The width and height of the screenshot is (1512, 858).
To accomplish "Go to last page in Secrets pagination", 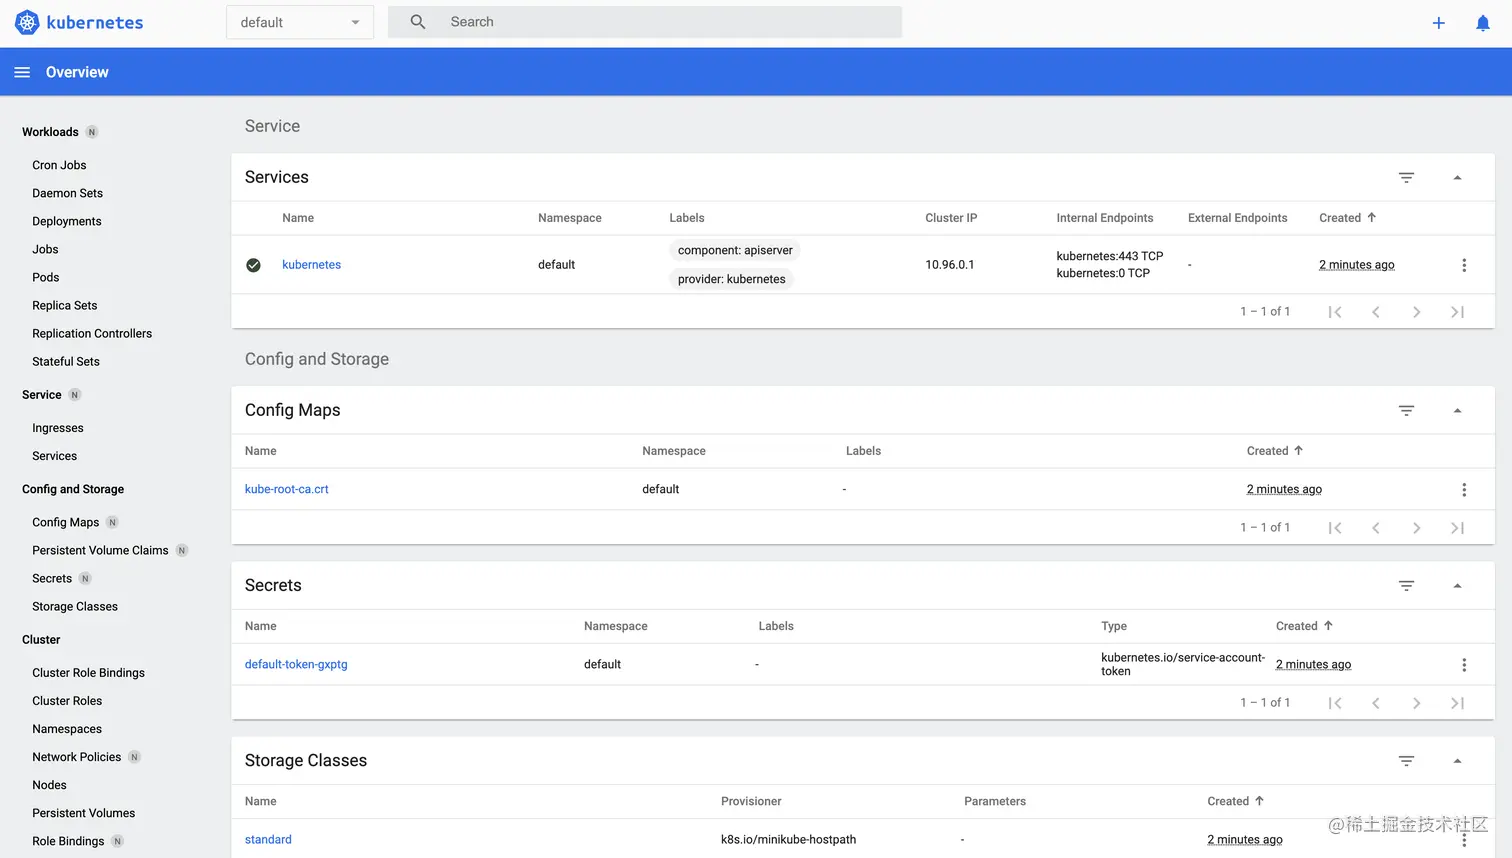I will [x=1457, y=703].
